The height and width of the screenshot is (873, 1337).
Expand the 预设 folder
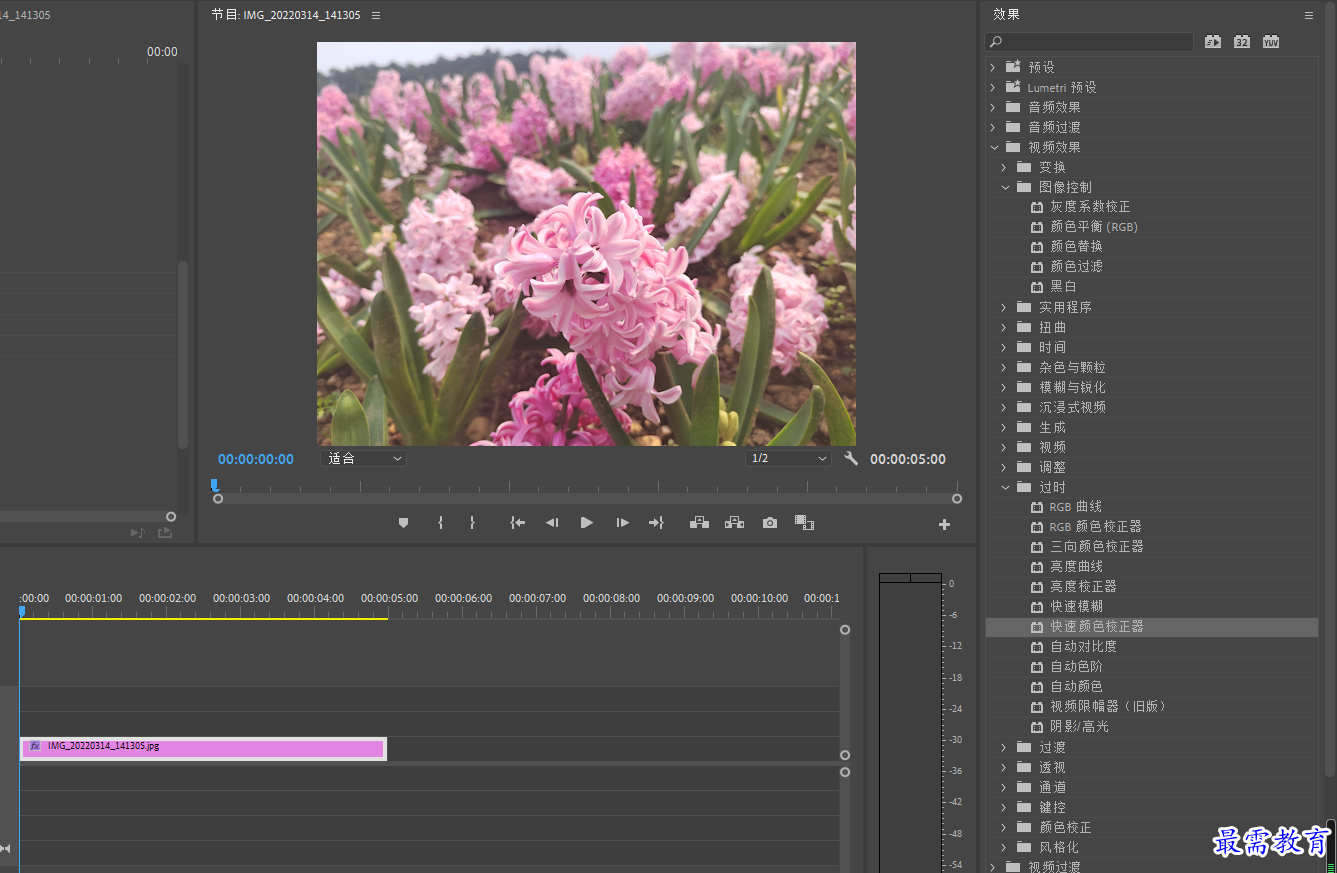tap(993, 67)
